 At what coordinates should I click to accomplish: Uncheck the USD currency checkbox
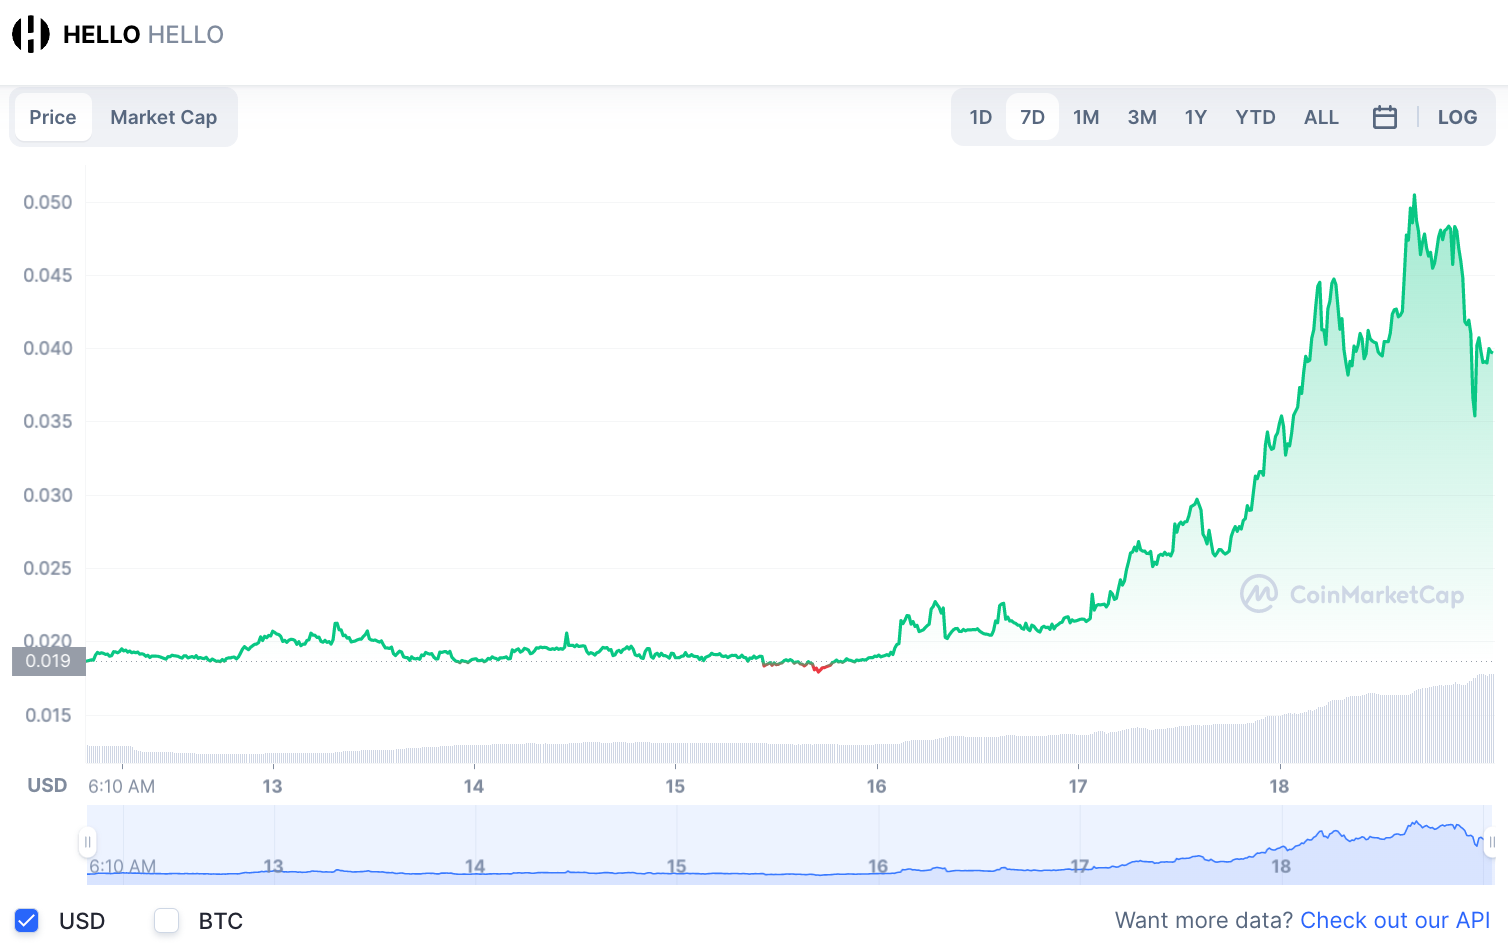(27, 921)
